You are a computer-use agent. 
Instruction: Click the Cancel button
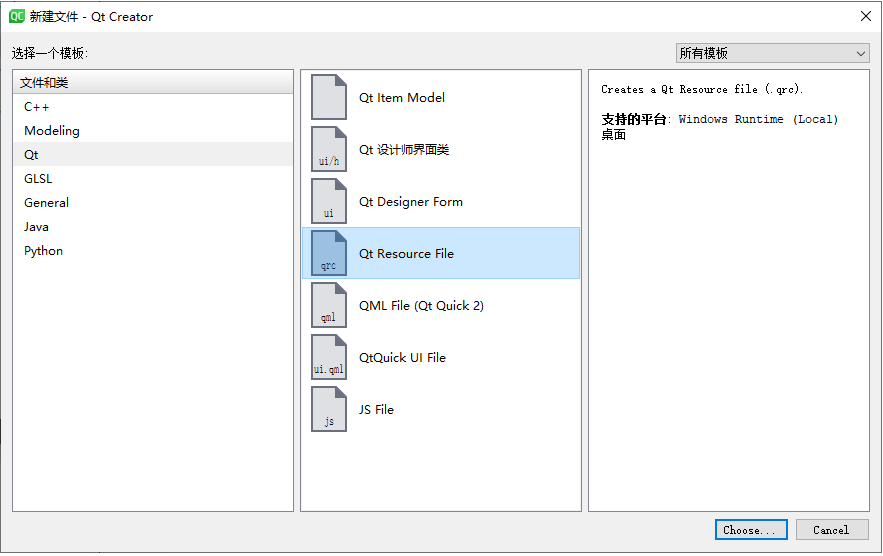831,530
